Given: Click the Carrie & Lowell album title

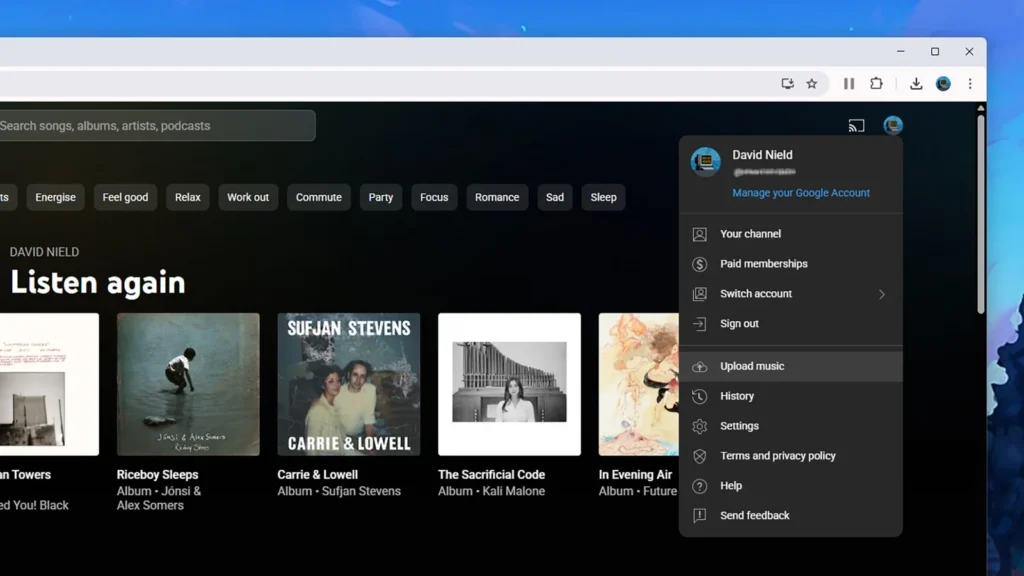Looking at the screenshot, I should pos(317,475).
